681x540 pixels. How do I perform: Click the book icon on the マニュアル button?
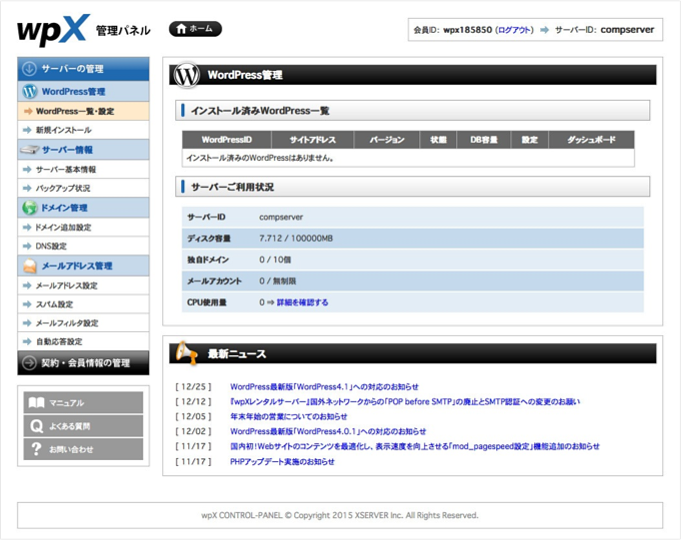tap(36, 403)
